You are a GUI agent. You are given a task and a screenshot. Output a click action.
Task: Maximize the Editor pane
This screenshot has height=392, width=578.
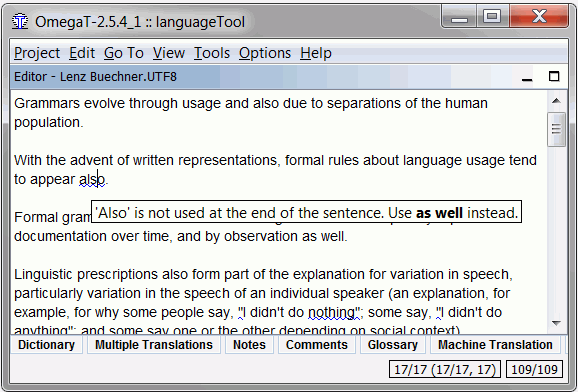click(554, 76)
